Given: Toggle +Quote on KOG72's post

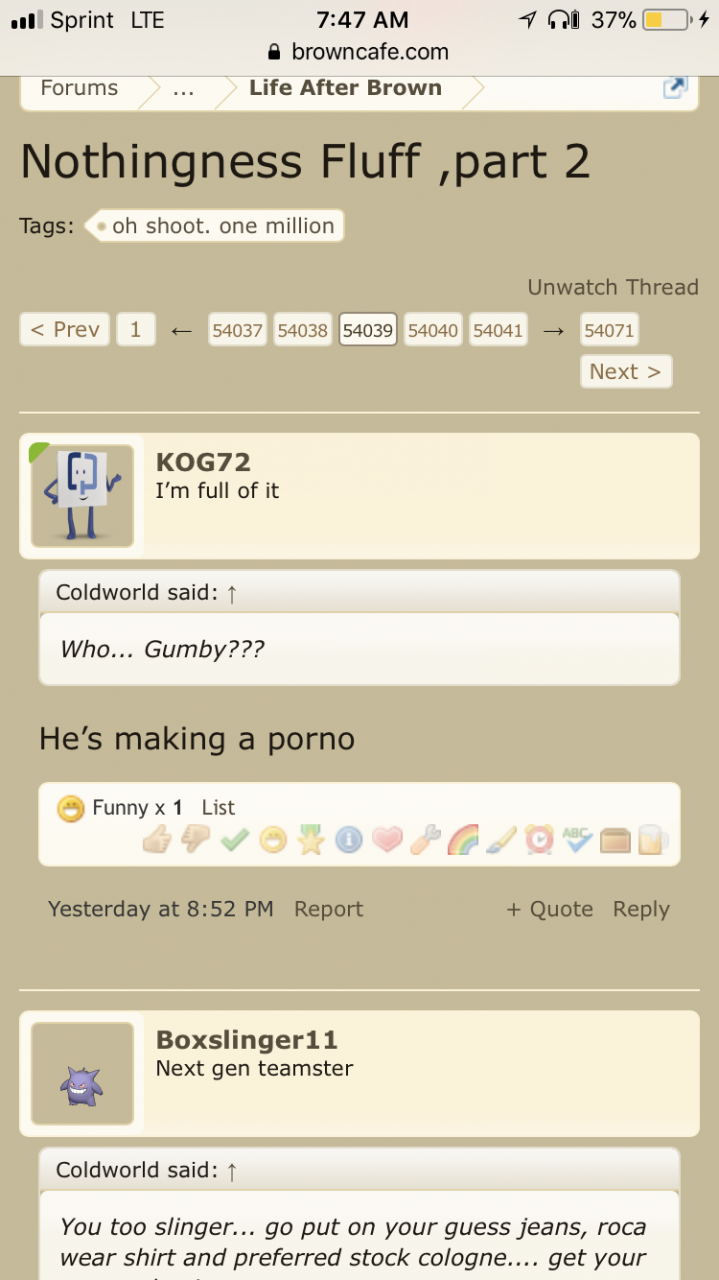Looking at the screenshot, I should pos(549,909).
